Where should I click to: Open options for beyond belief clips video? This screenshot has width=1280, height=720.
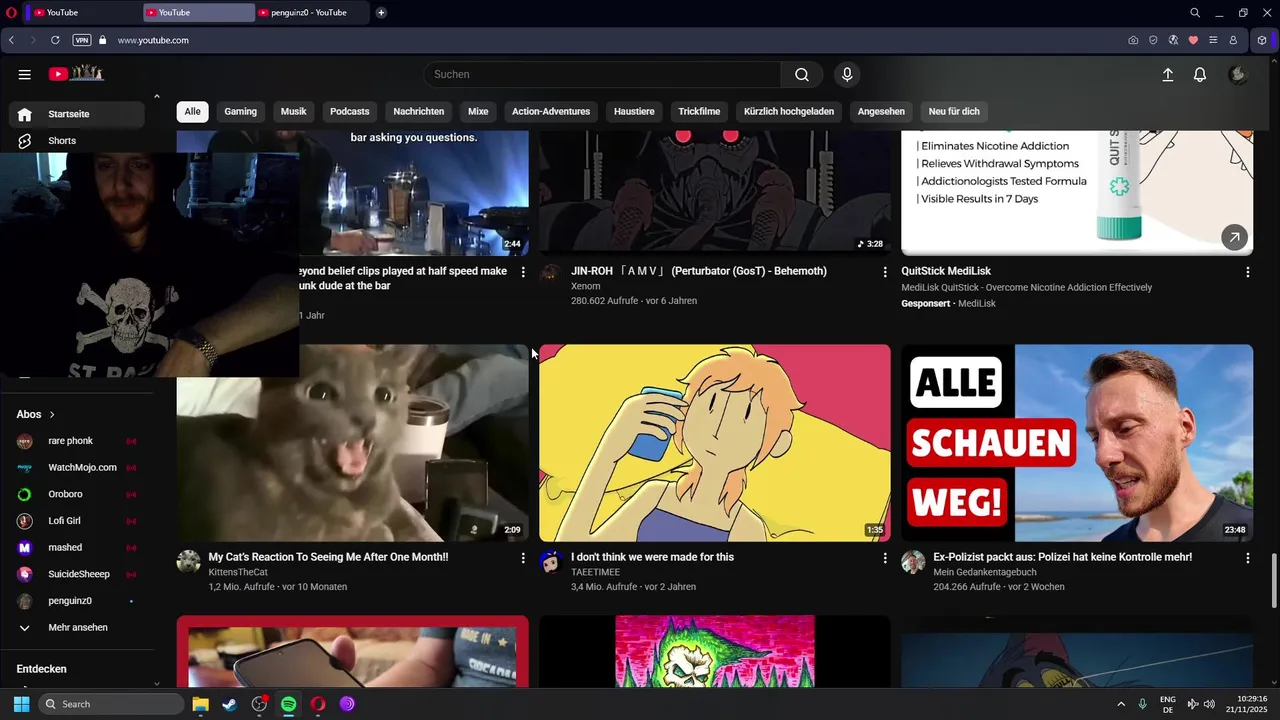[523, 272]
